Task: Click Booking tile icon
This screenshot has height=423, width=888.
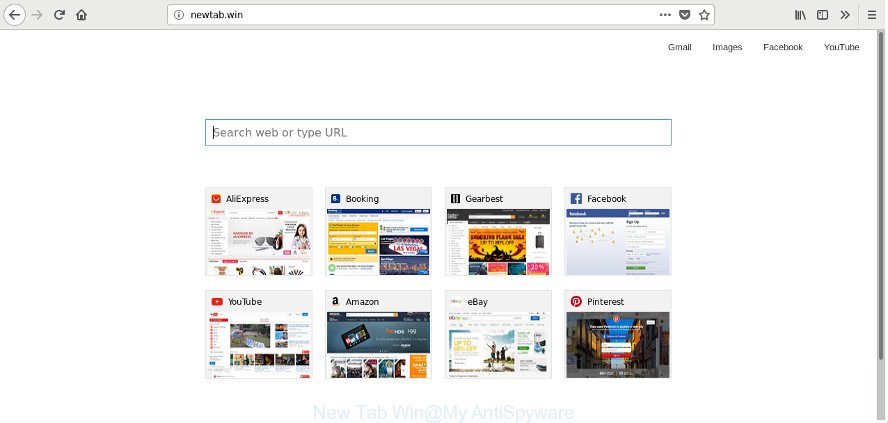Action: 335,199
